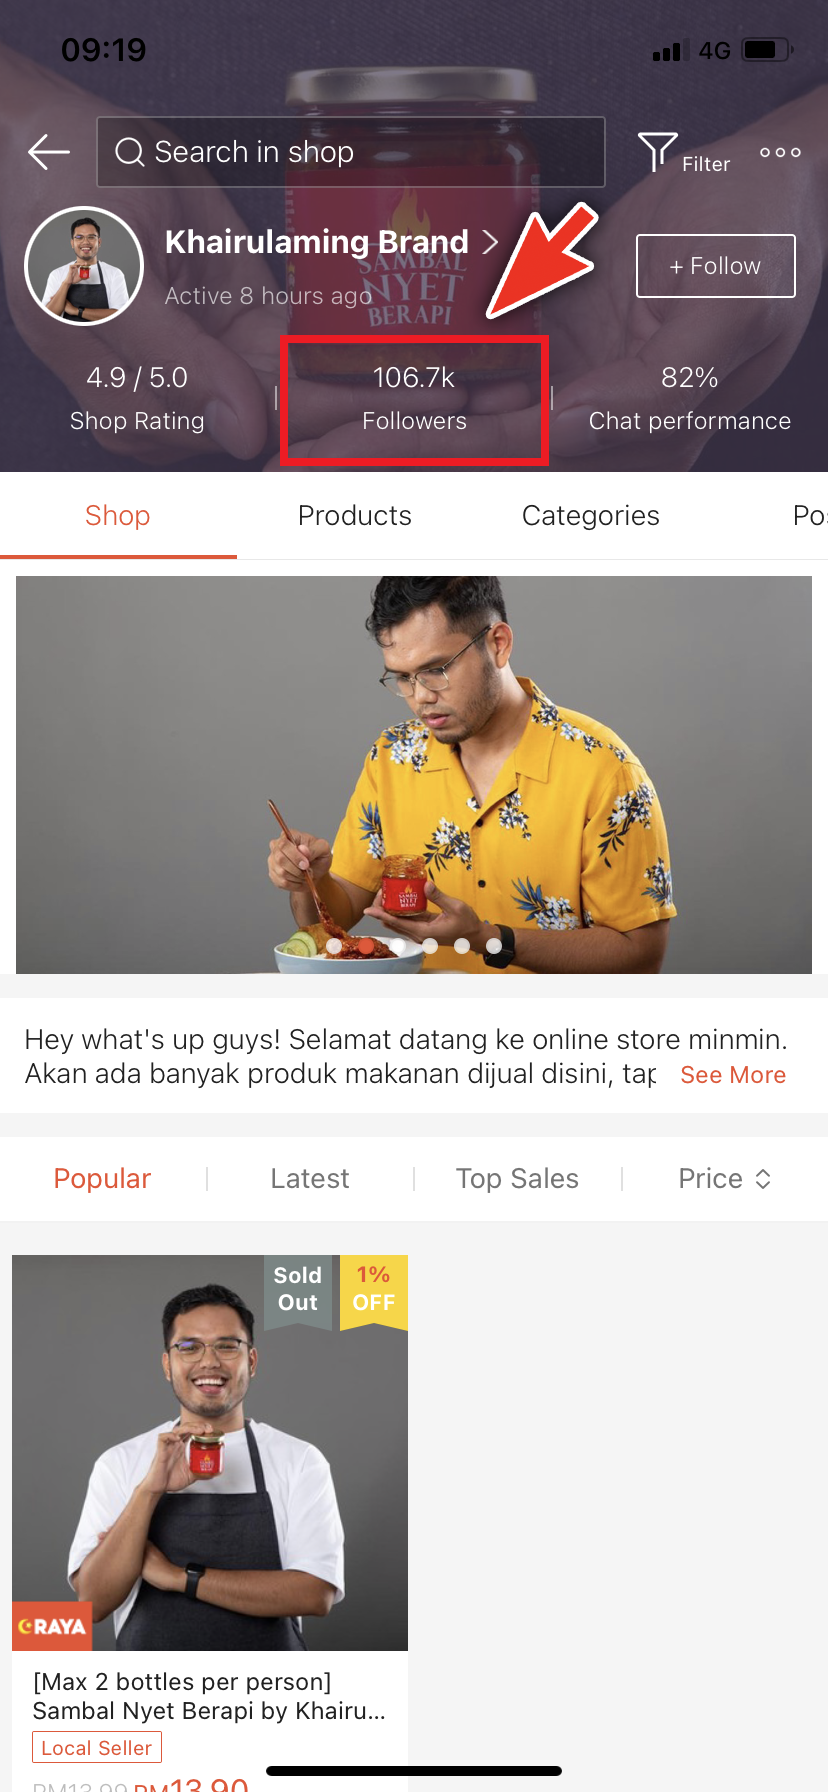The width and height of the screenshot is (828, 1792).
Task: Expand shop description with See More
Action: pyautogui.click(x=733, y=1075)
